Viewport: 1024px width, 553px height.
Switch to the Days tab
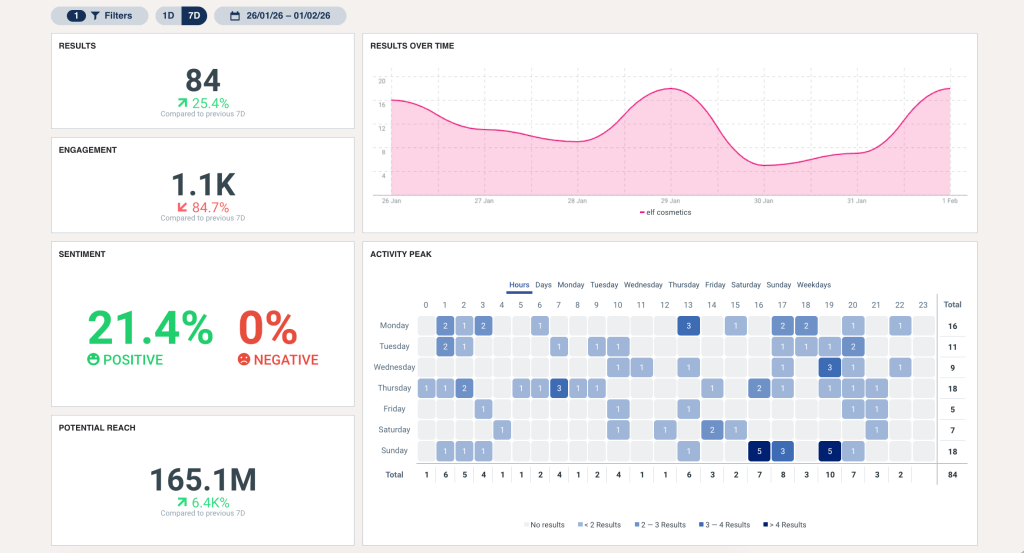click(x=543, y=285)
